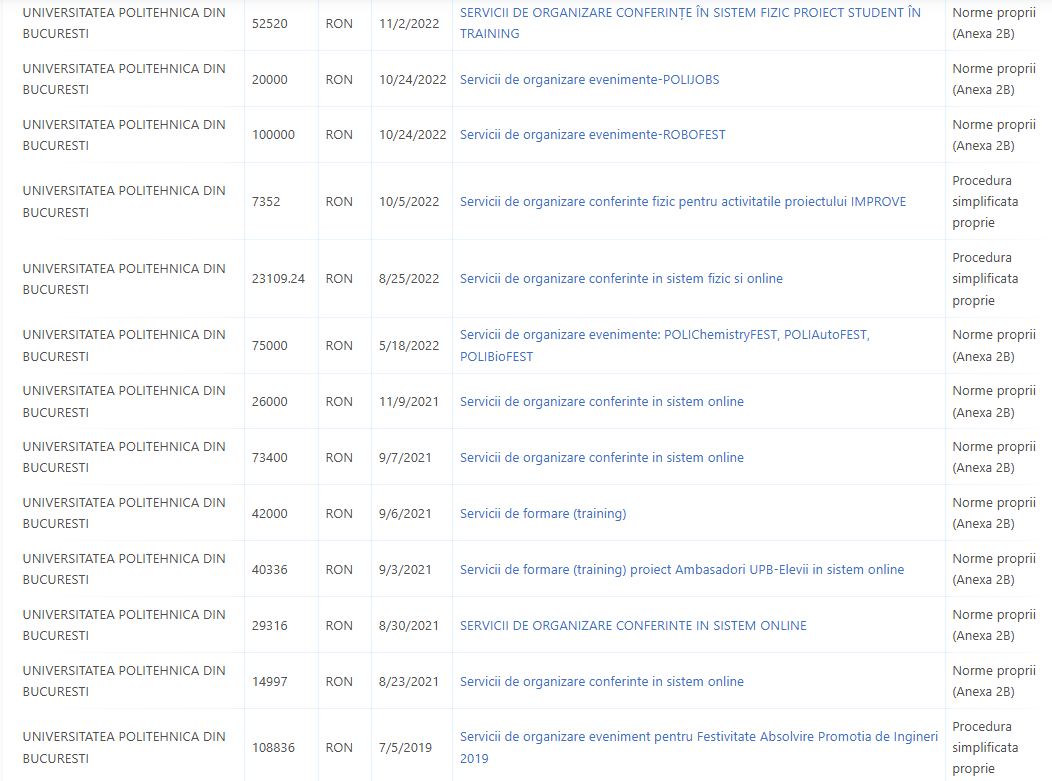Select the date 7/5/2019
The height and width of the screenshot is (781, 1052).
click(405, 747)
